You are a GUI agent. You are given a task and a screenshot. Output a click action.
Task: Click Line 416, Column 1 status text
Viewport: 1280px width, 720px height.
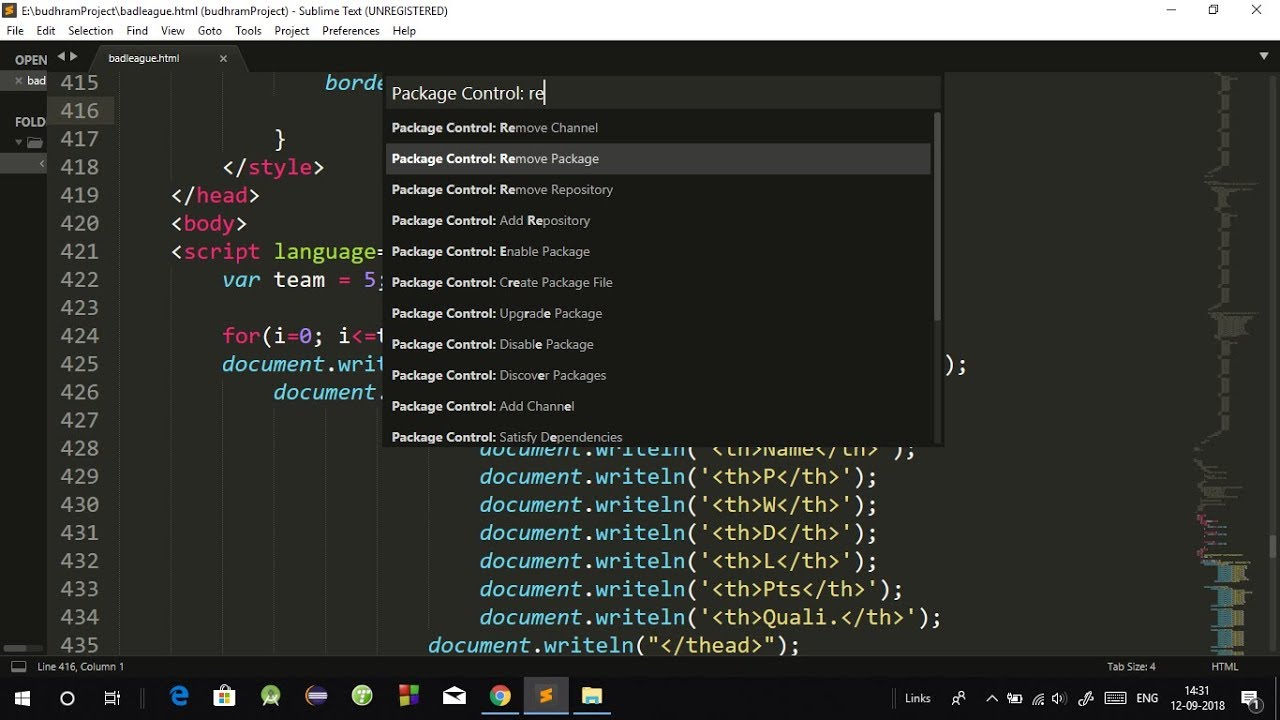coord(81,667)
